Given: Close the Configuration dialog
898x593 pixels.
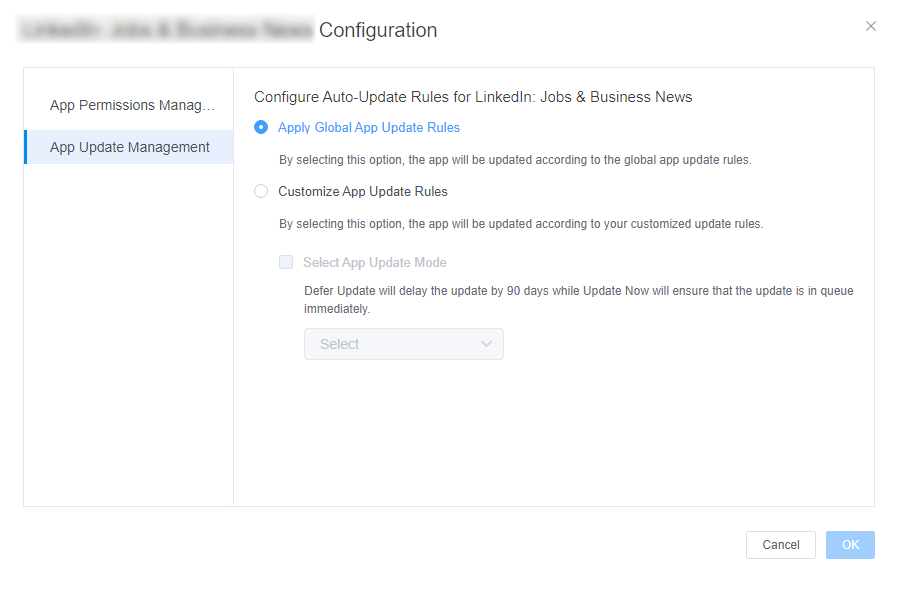Looking at the screenshot, I should 871,26.
